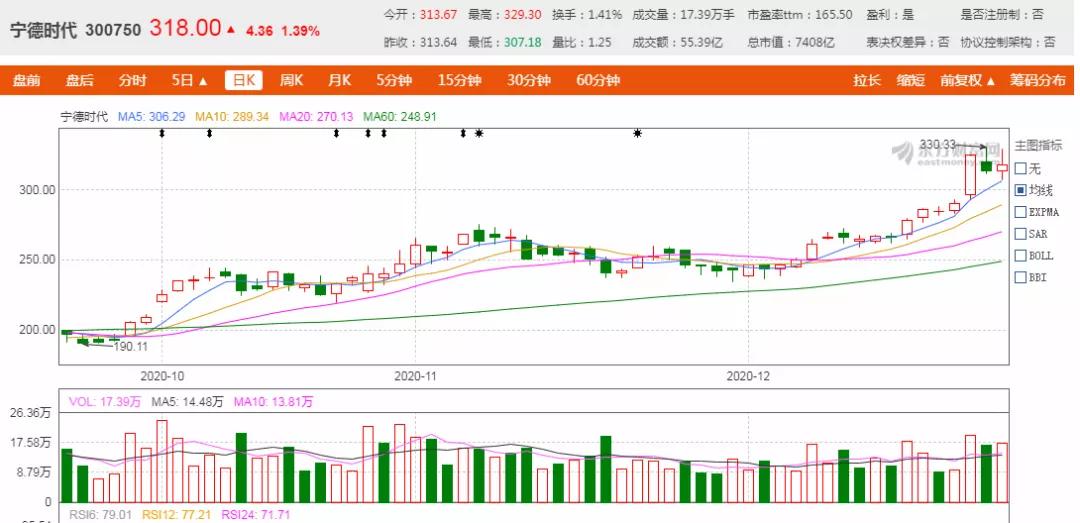Click the current price 318.00

pyautogui.click(x=185, y=29)
